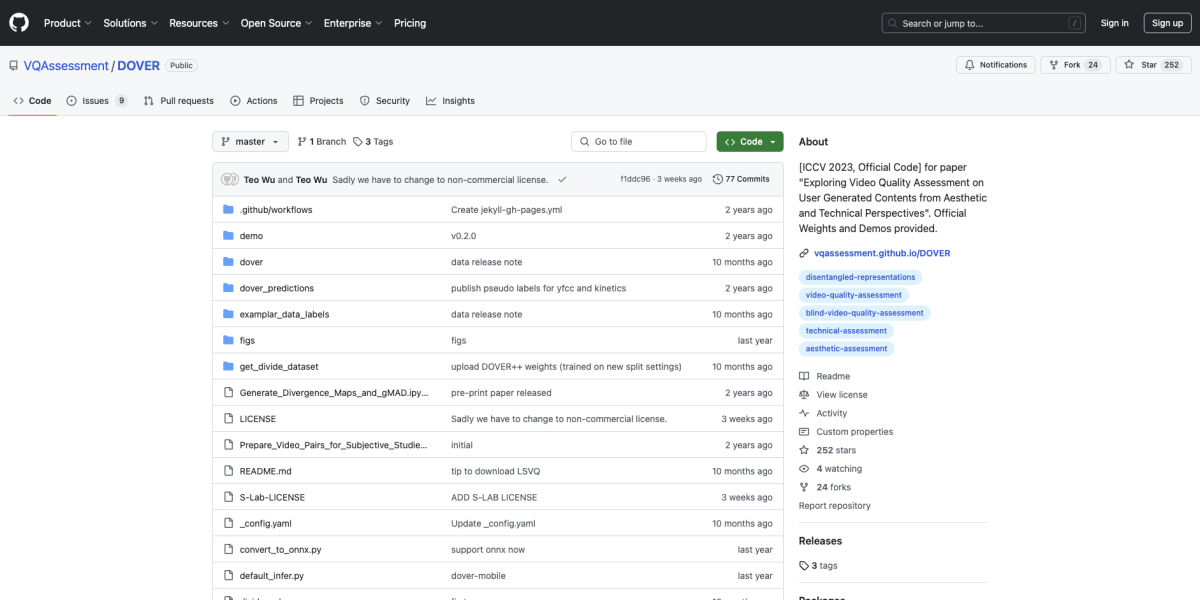This screenshot has width=1200, height=600.
Task: Click the website link chain icon
Action: tap(804, 253)
